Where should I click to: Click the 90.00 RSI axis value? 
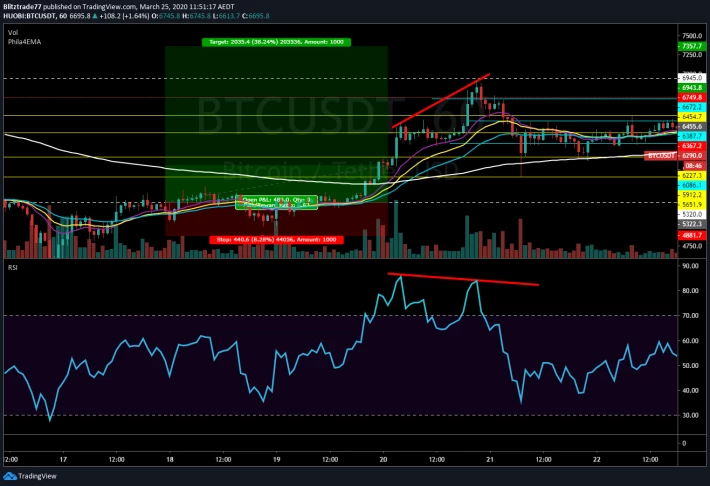tap(691, 266)
